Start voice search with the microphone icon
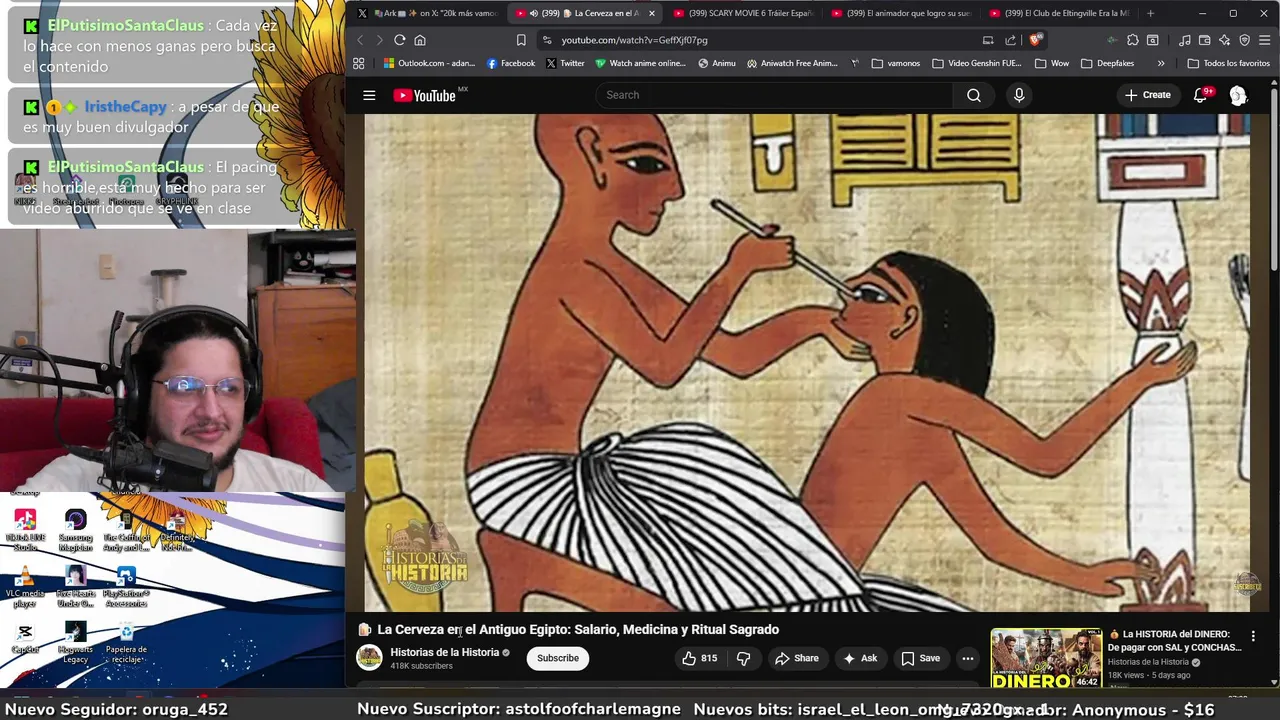This screenshot has height=720, width=1280. coord(1019,95)
